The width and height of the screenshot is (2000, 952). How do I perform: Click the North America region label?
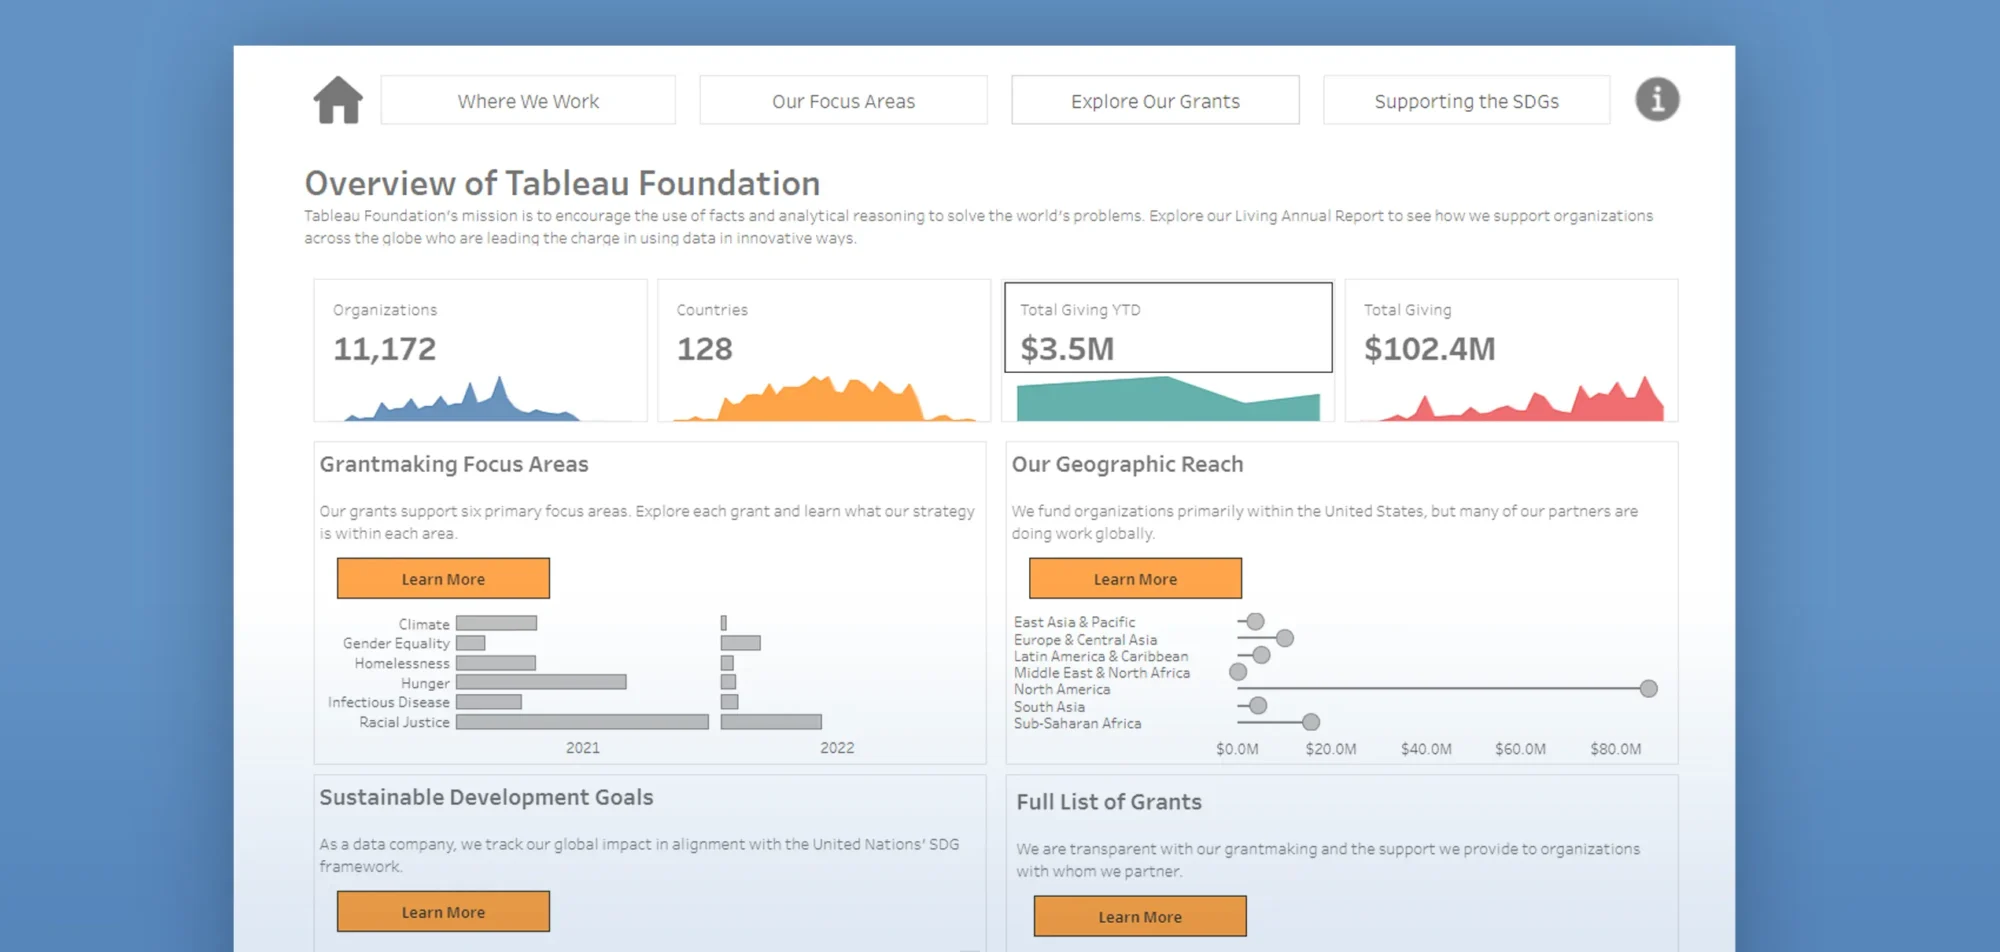(x=1062, y=689)
